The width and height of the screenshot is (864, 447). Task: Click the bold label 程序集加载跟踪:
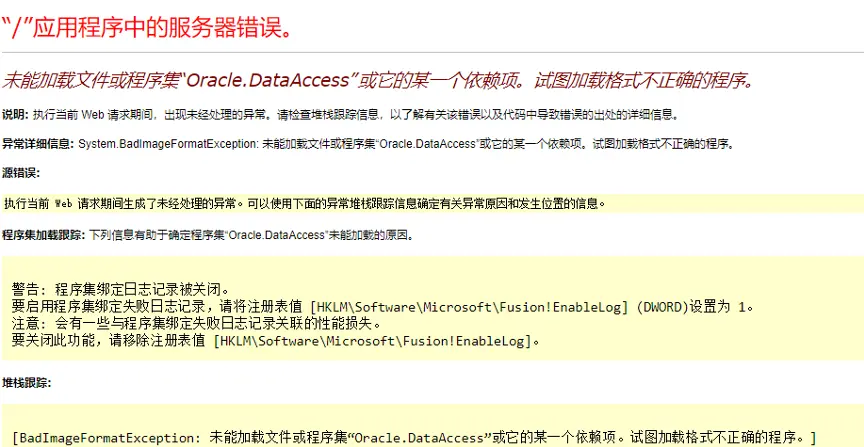44,235
